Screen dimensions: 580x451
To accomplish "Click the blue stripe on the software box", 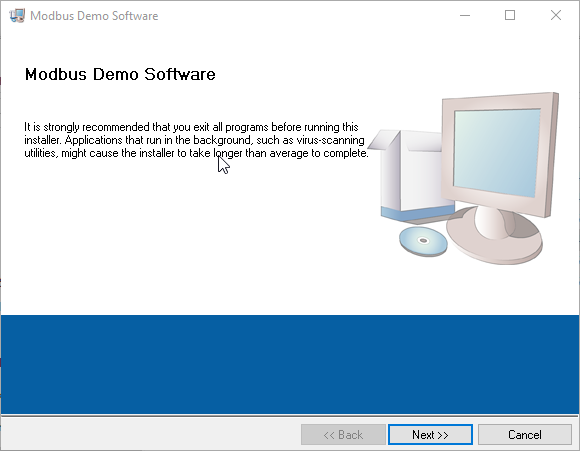I will click(417, 213).
